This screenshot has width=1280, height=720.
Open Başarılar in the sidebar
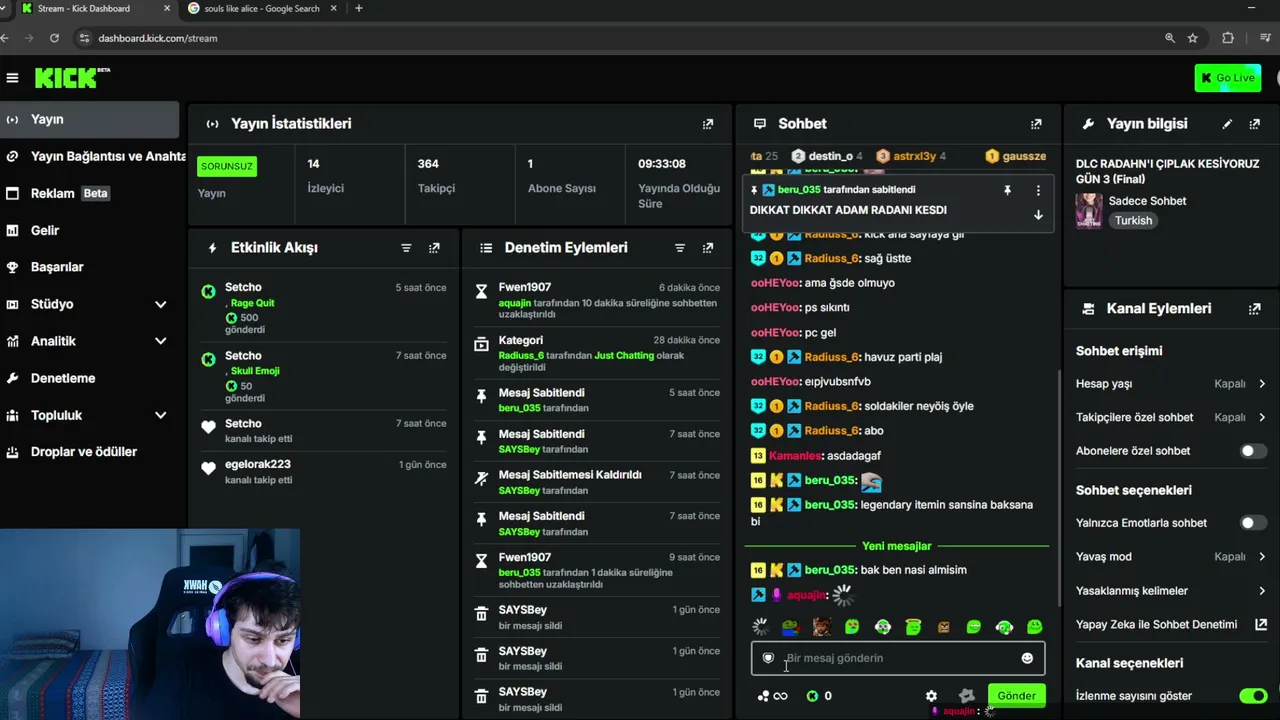89,268
